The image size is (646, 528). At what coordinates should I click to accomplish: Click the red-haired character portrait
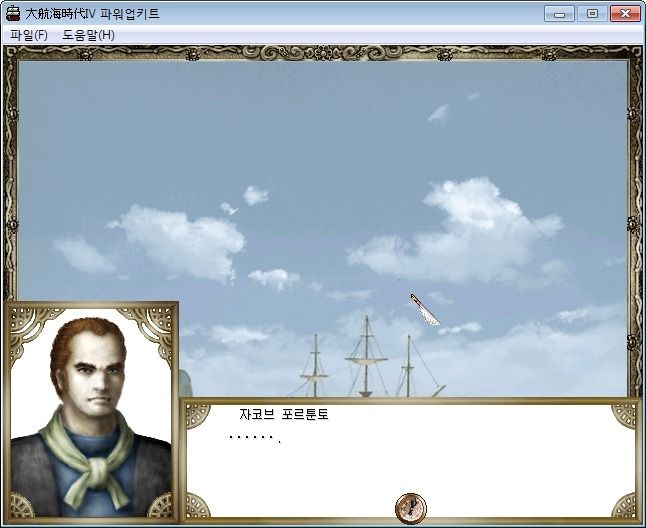coord(91,413)
